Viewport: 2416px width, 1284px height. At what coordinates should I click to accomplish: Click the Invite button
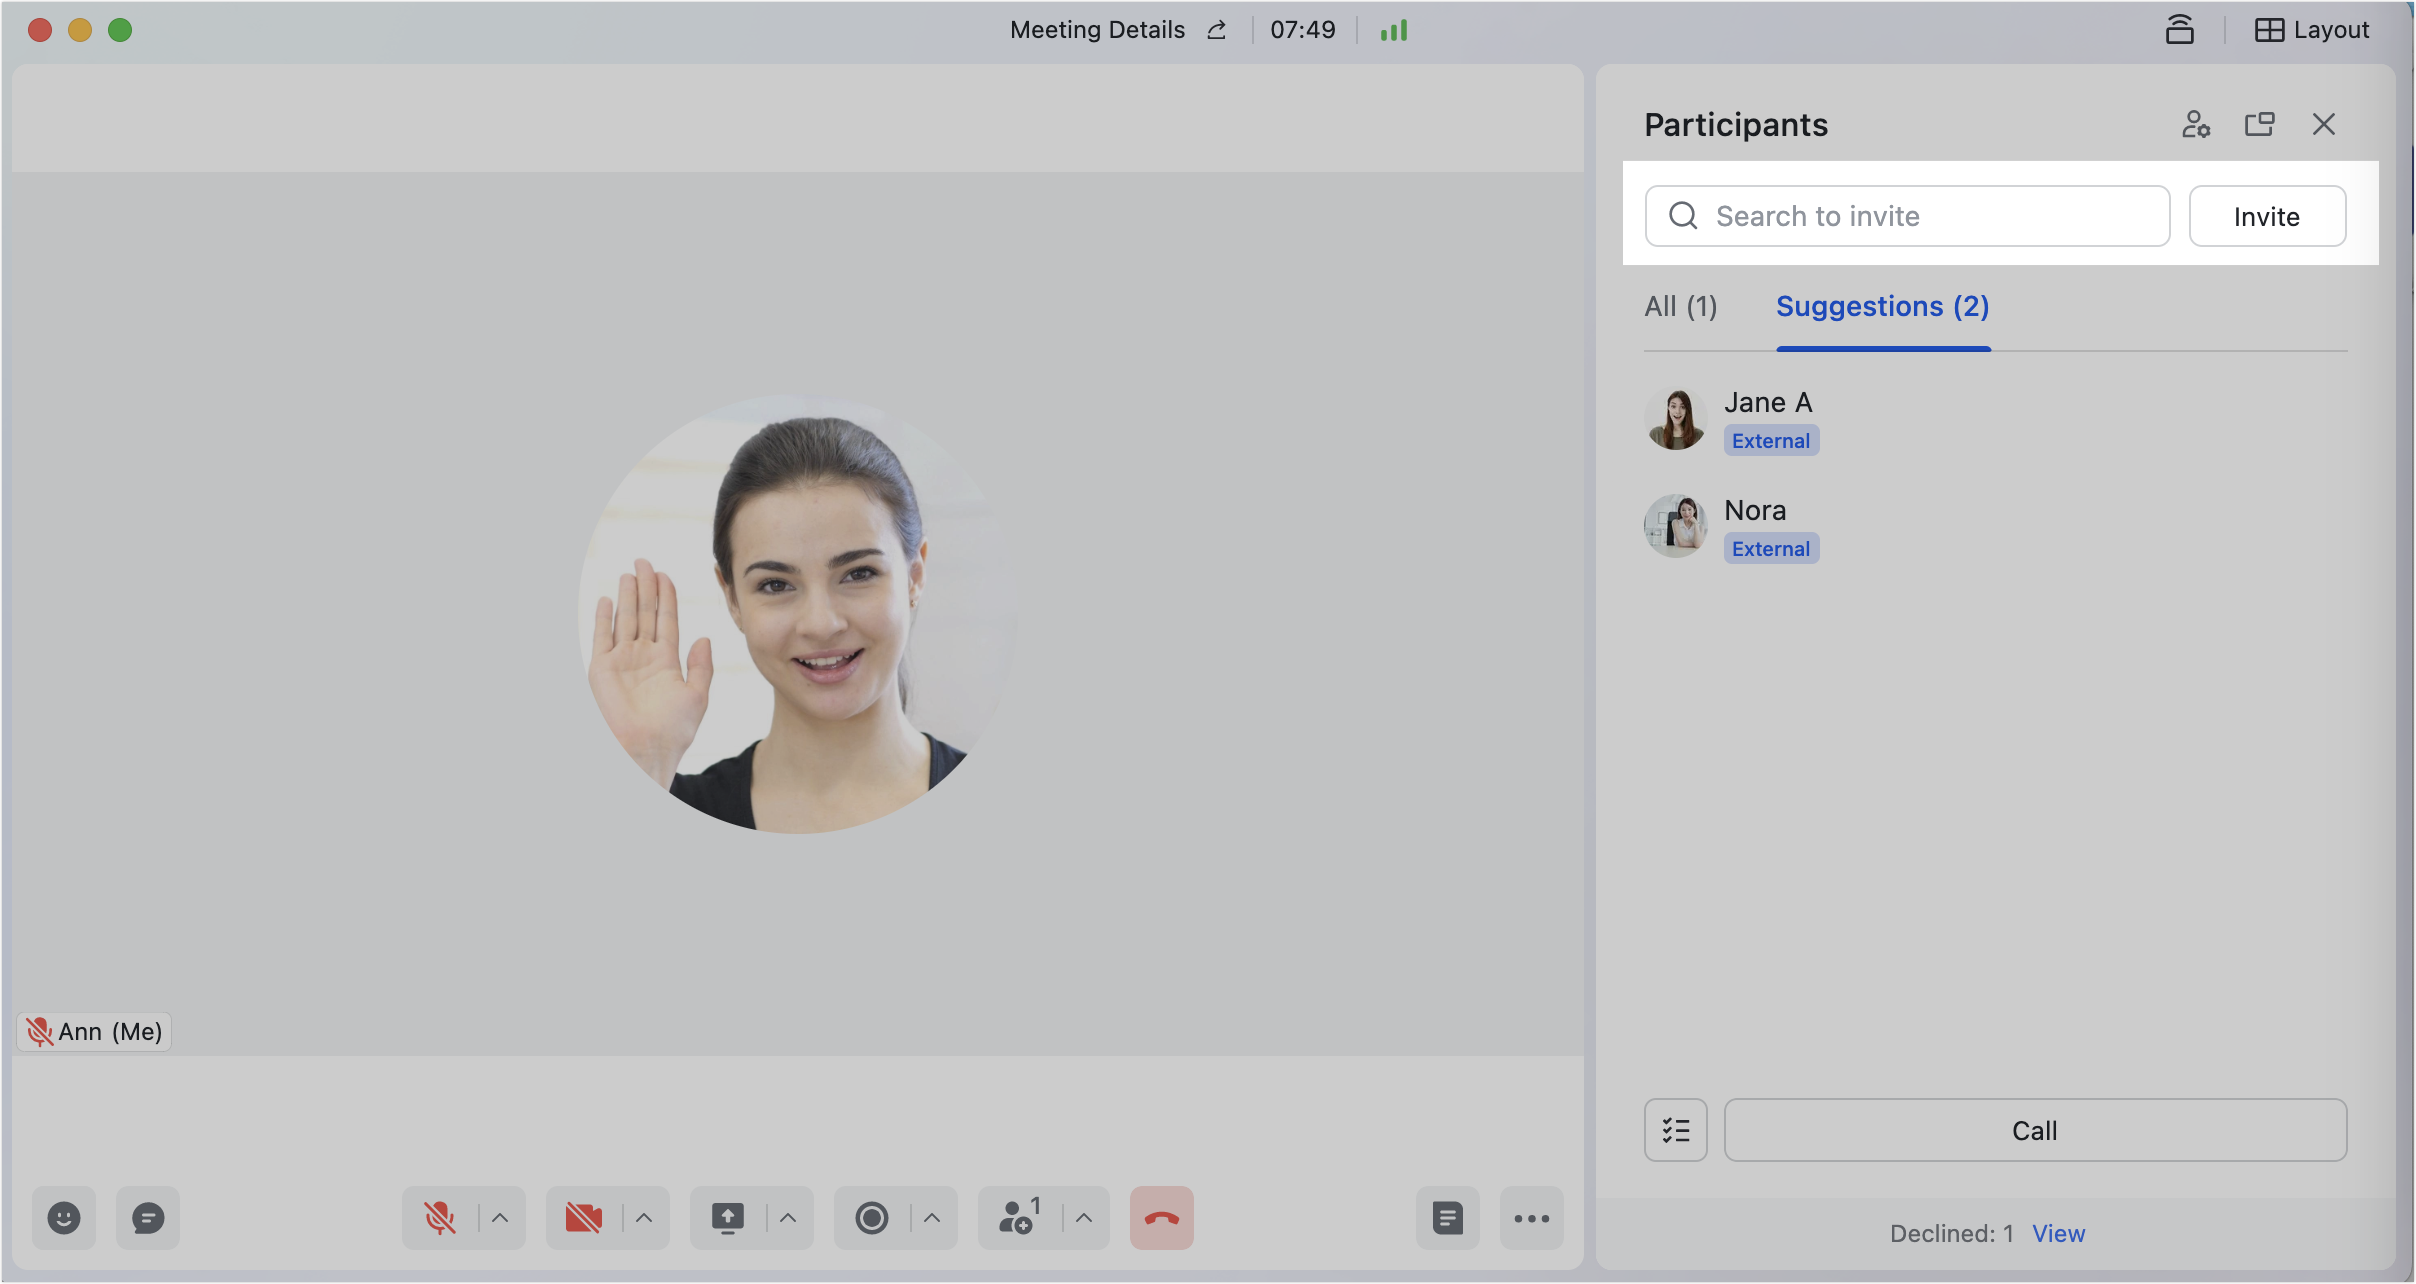(2267, 216)
